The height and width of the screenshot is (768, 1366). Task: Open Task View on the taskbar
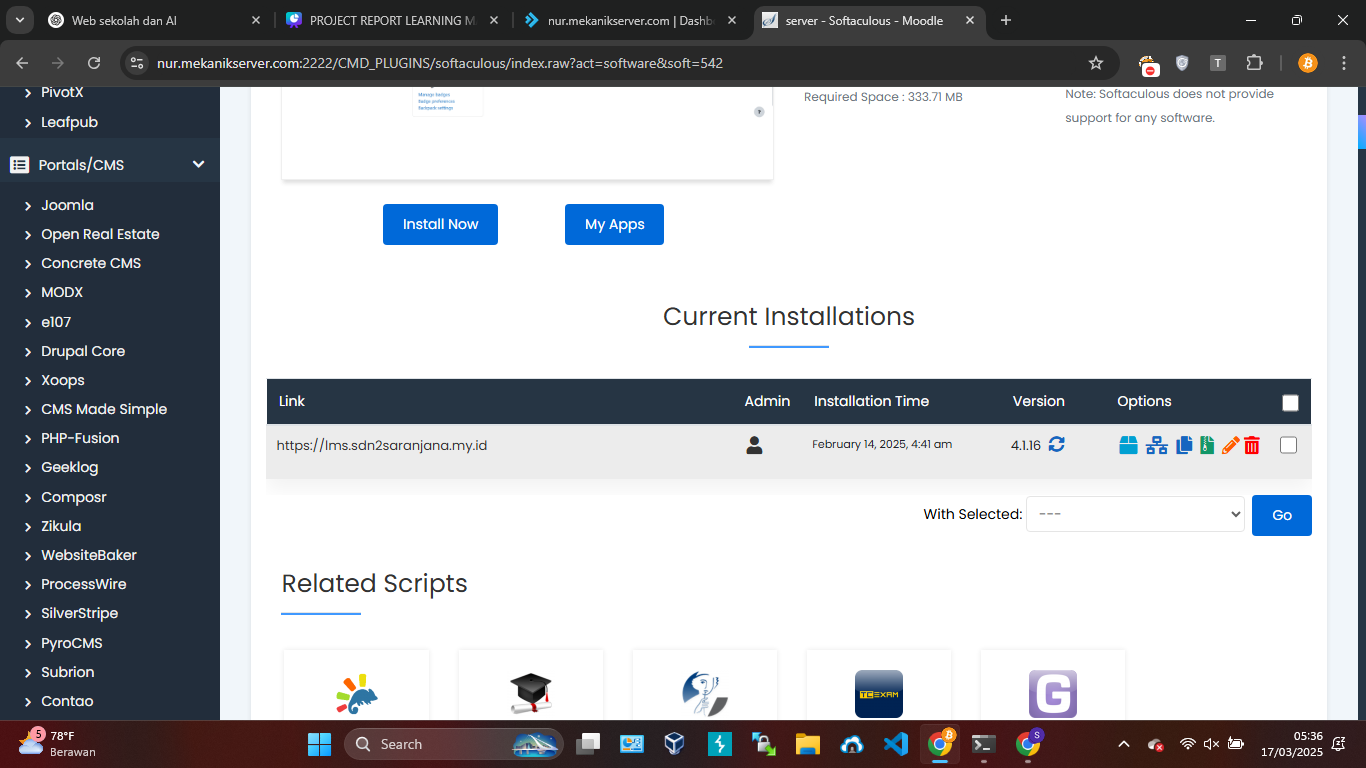[x=588, y=744]
